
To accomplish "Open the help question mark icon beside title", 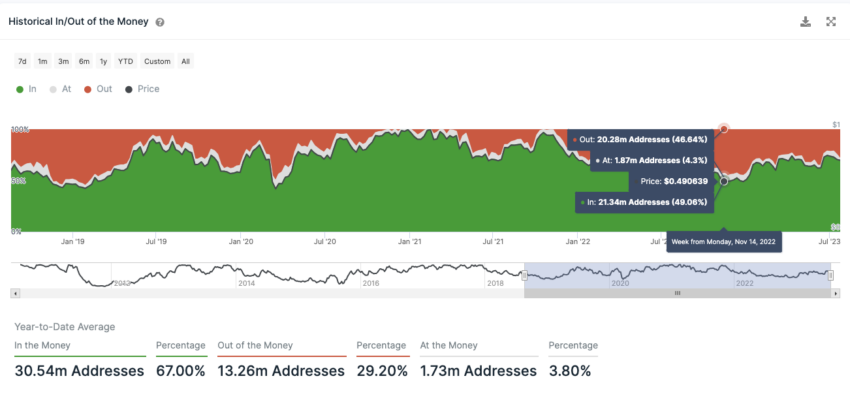I will pyautogui.click(x=160, y=23).
